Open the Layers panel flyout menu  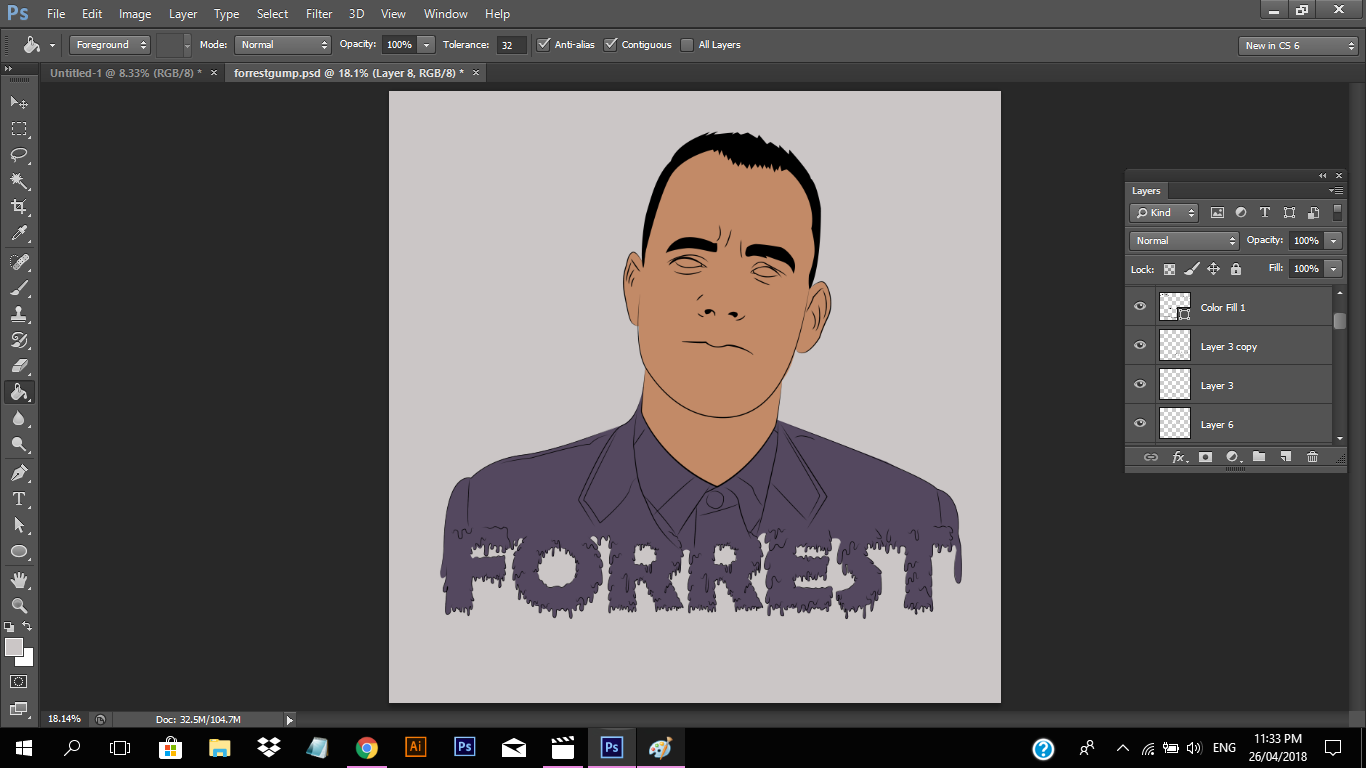point(1336,190)
